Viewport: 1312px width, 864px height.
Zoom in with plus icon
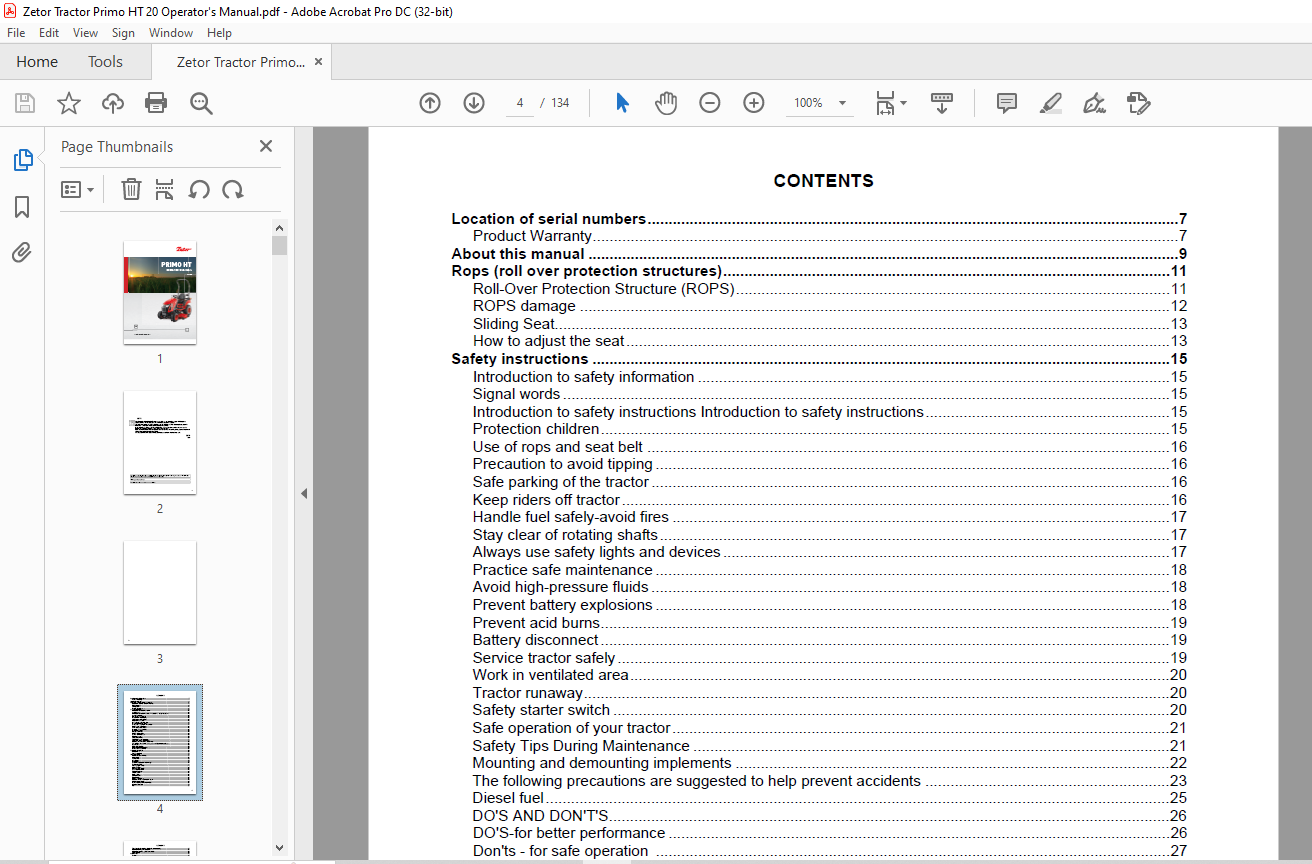pyautogui.click(x=754, y=103)
